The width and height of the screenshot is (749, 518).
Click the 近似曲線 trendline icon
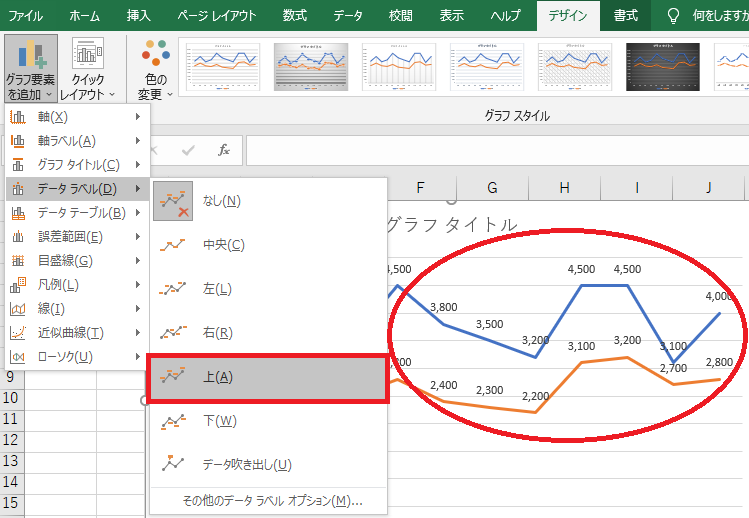18,333
